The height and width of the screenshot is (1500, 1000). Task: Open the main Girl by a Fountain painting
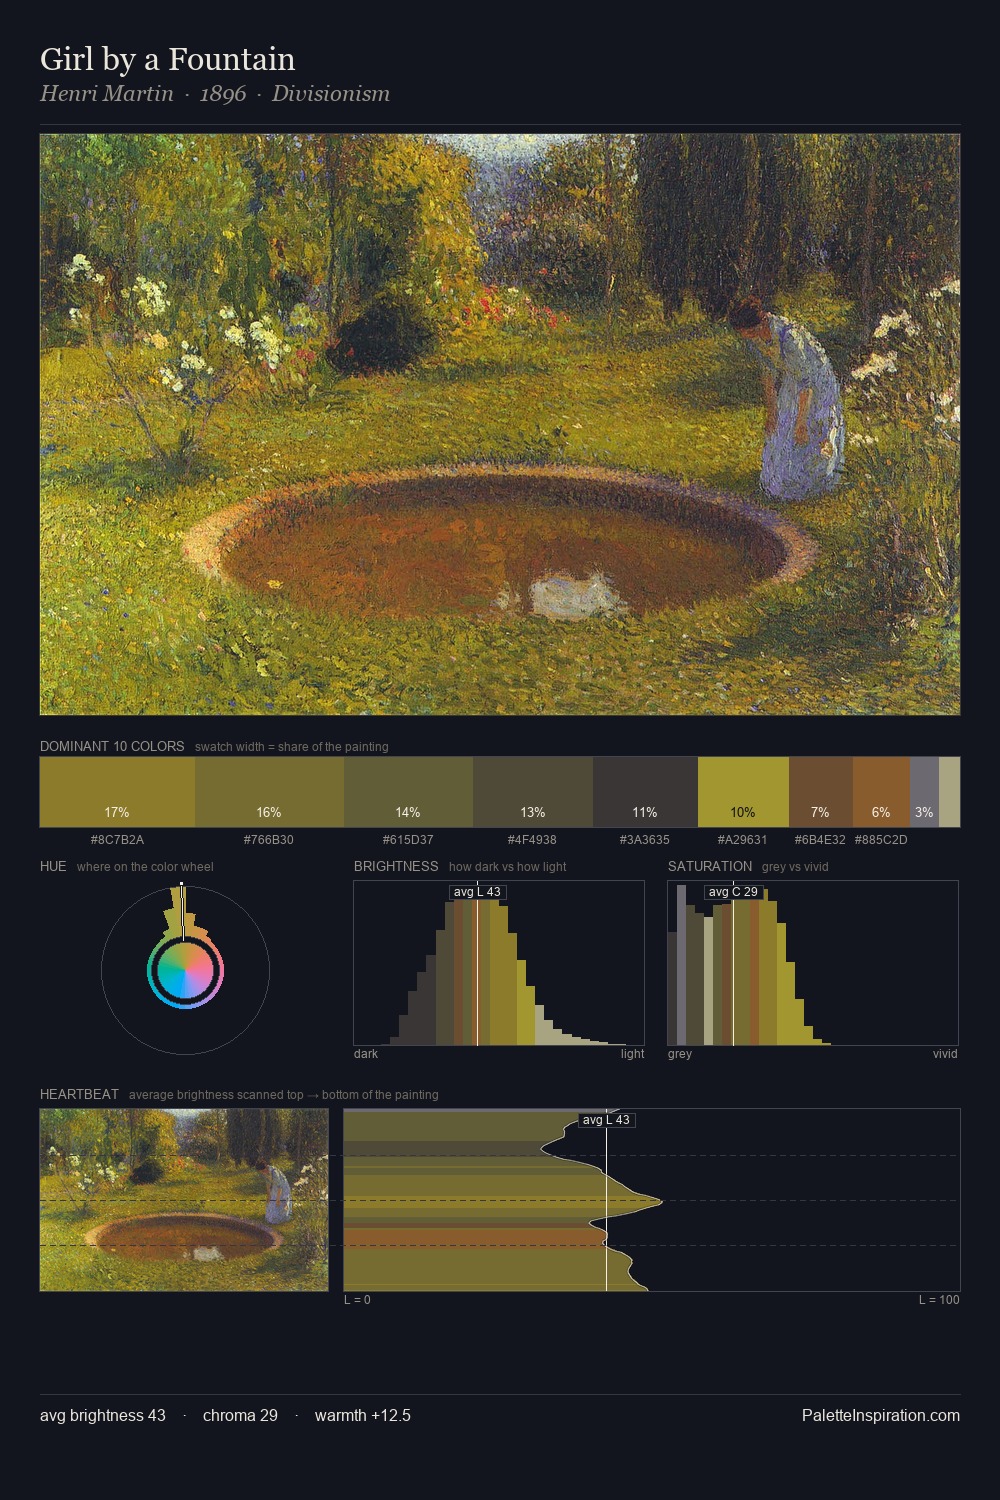coord(500,425)
